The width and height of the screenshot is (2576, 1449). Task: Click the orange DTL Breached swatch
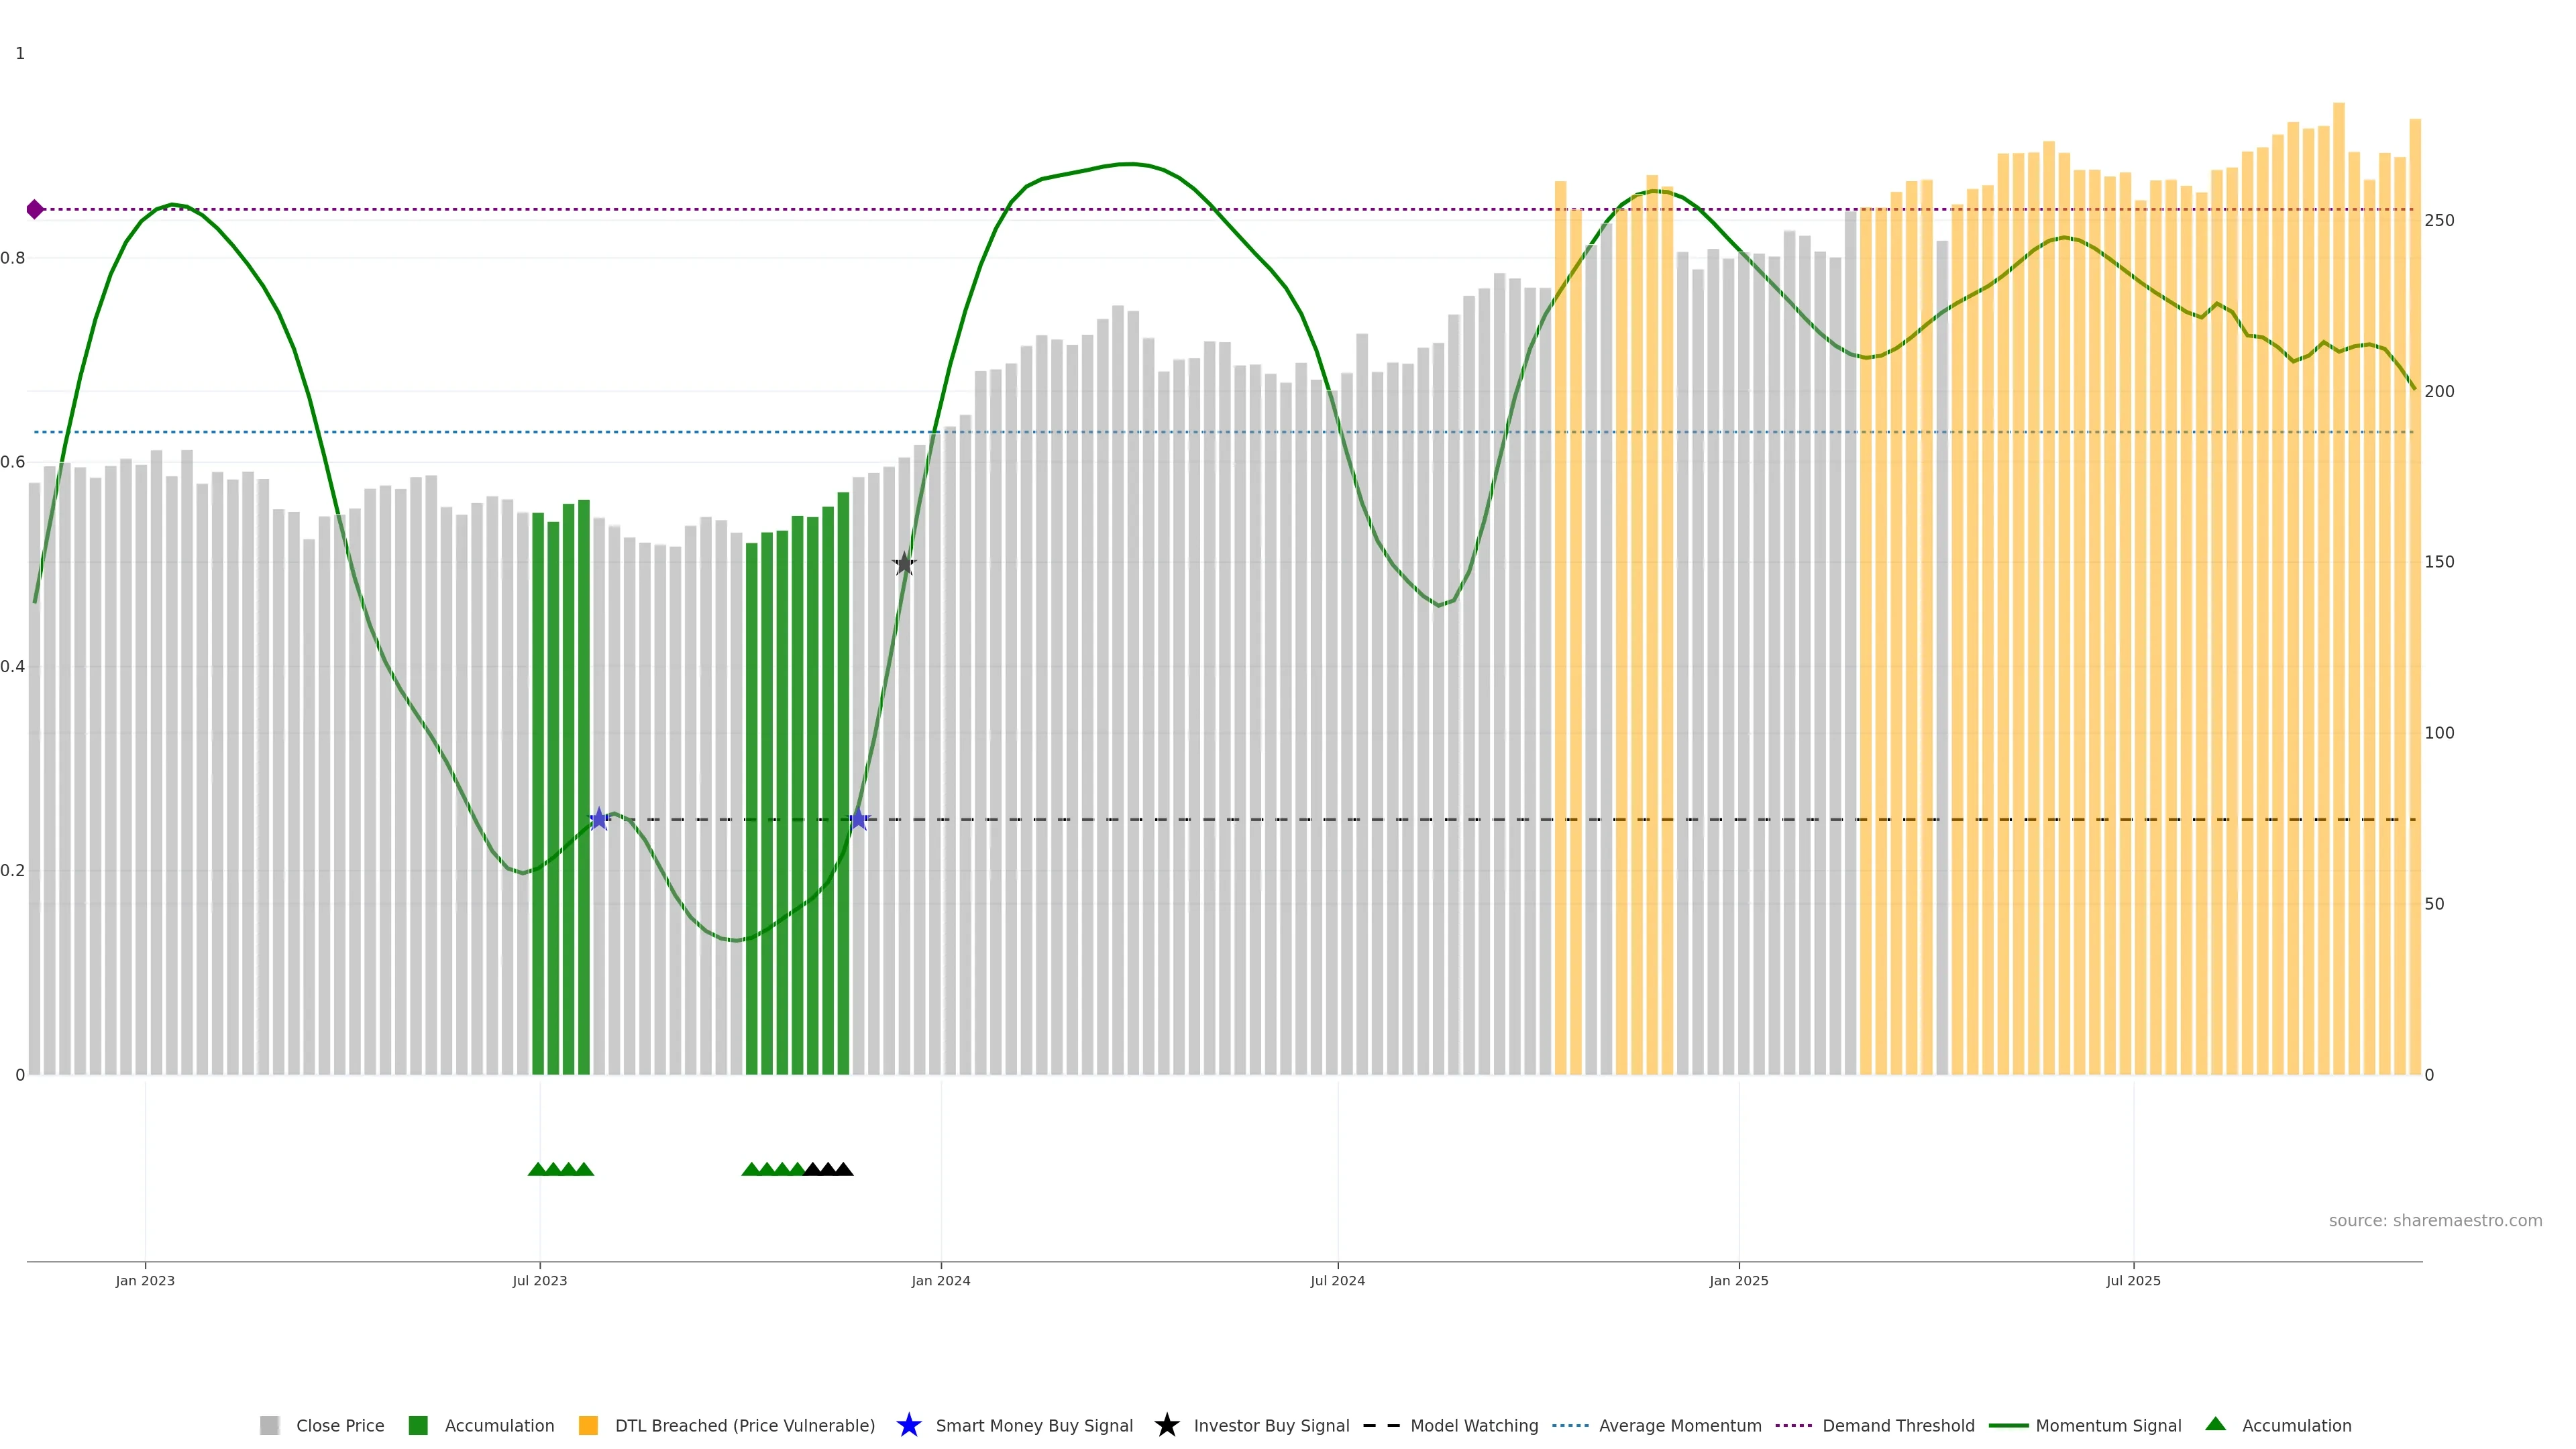point(588,1425)
